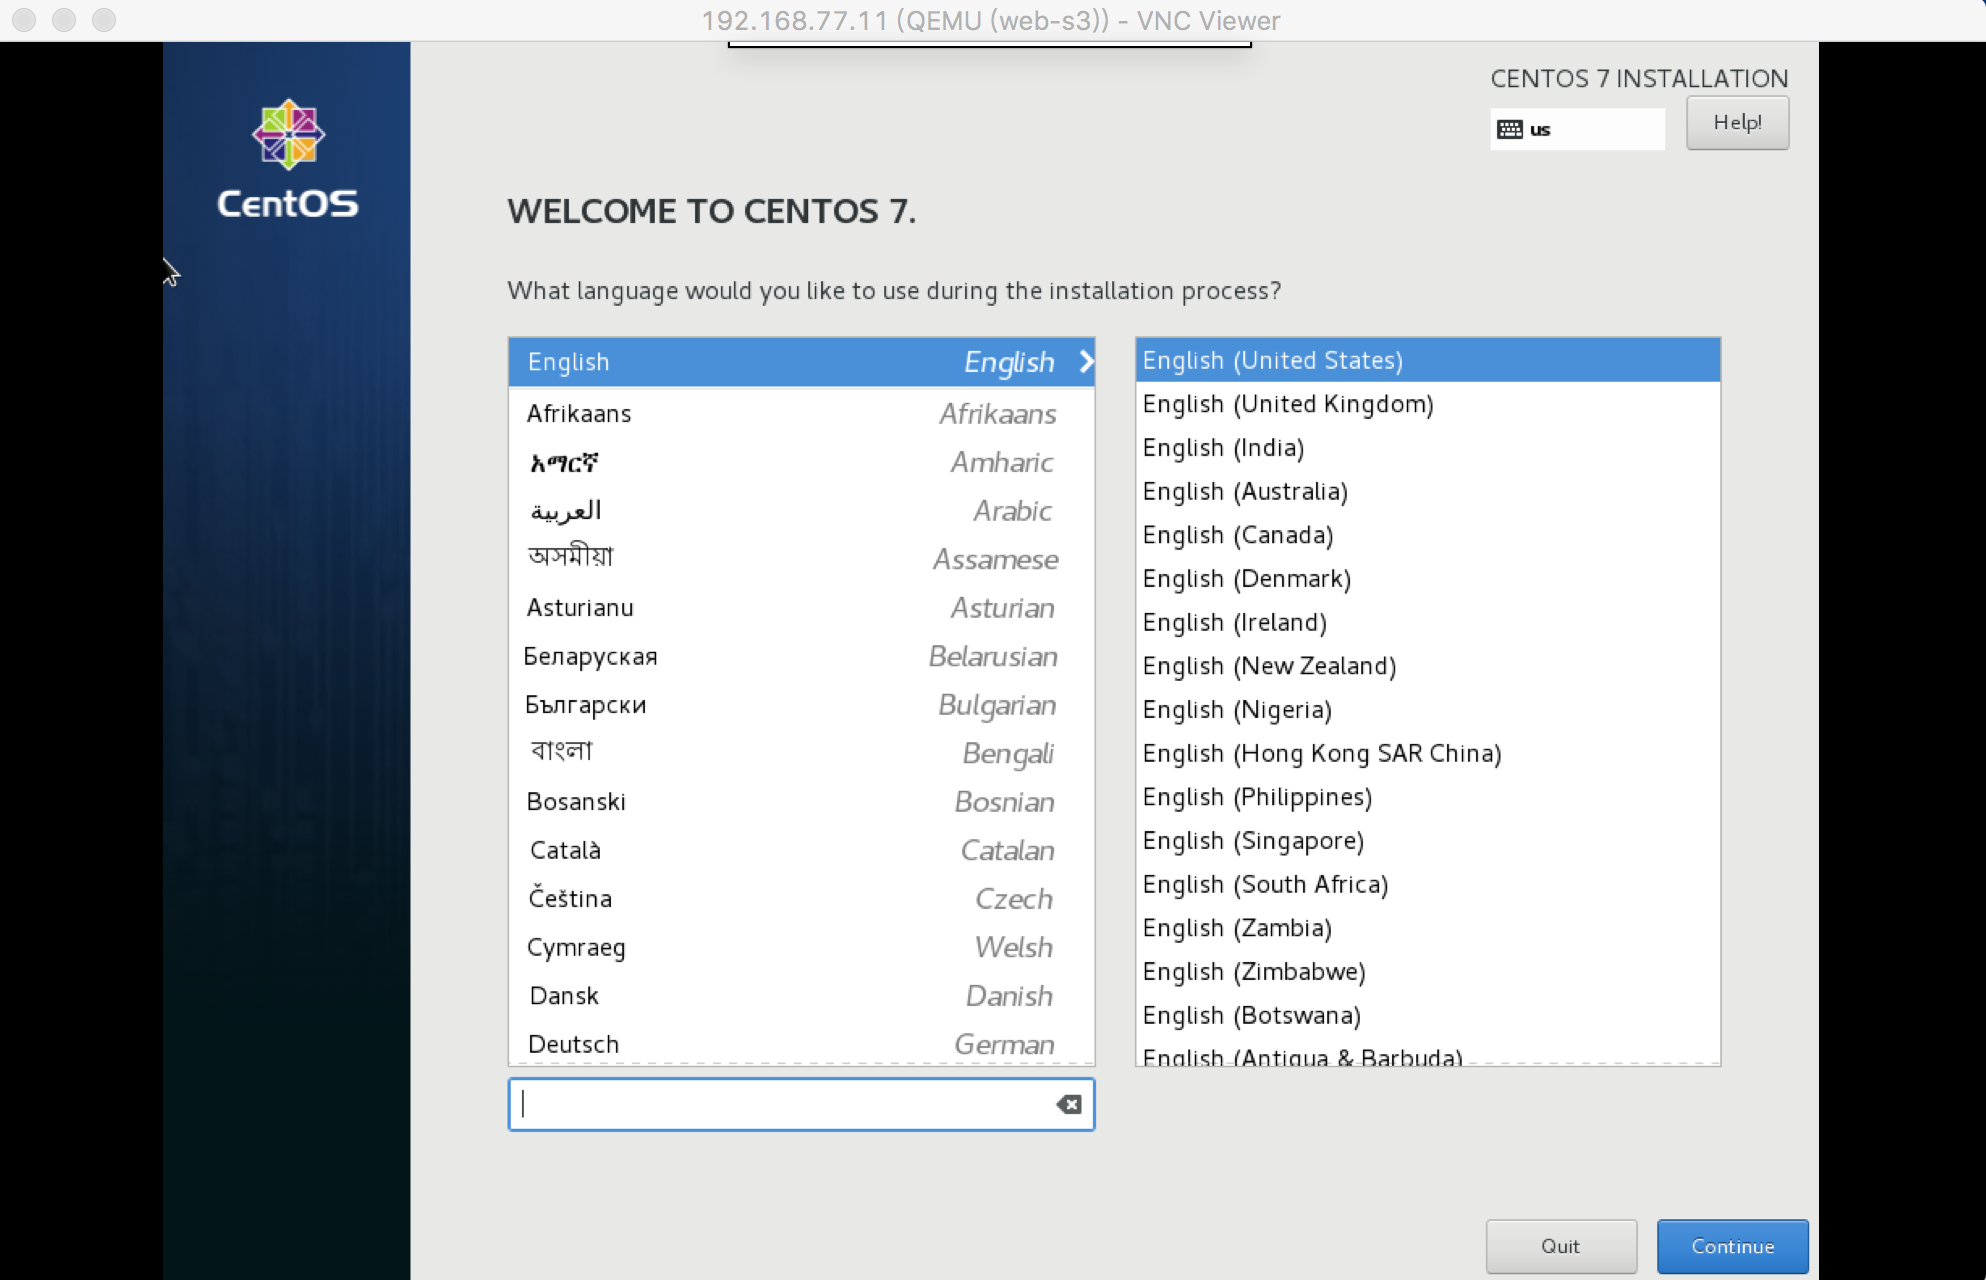The height and width of the screenshot is (1280, 1986).
Task: Click the chevron arrow on English row
Action: click(x=1086, y=362)
